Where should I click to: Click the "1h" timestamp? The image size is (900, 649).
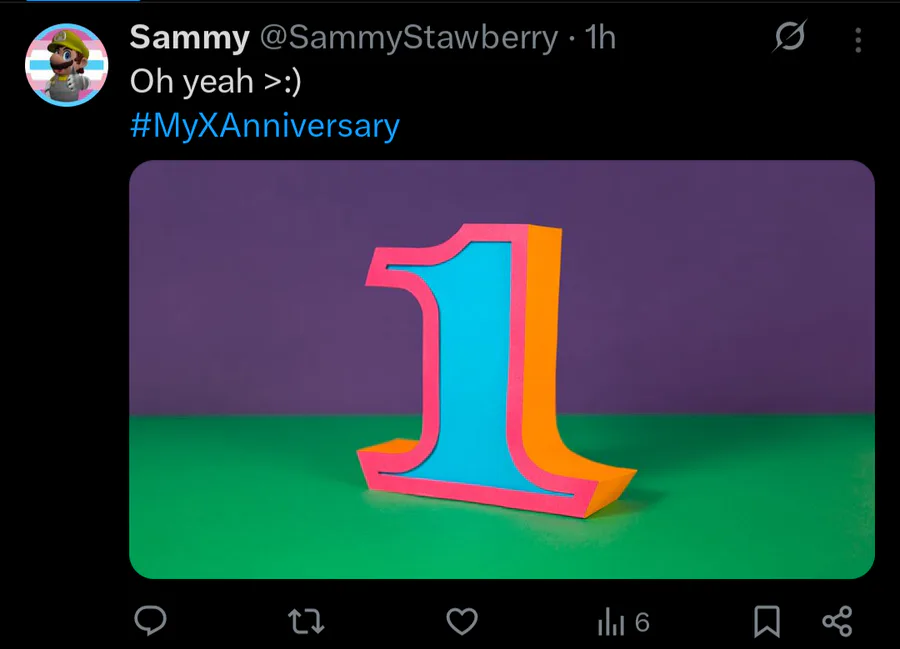[600, 38]
